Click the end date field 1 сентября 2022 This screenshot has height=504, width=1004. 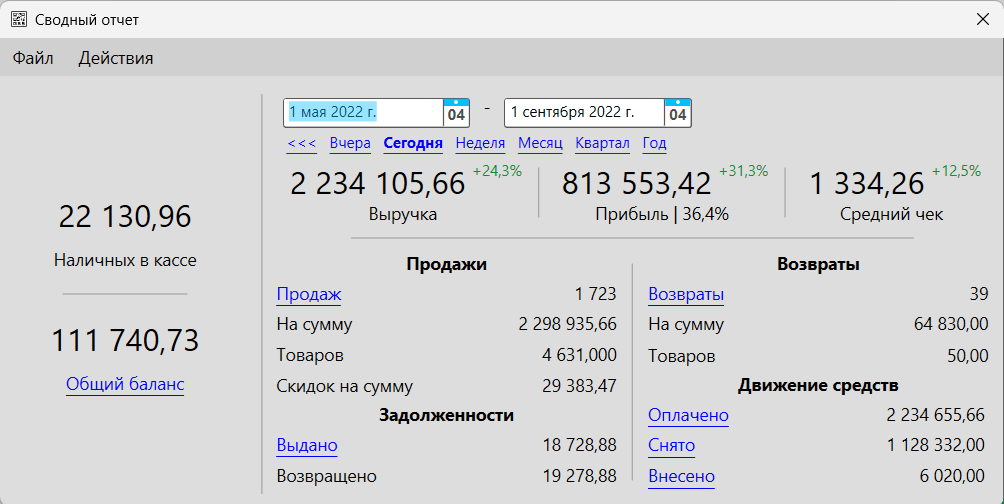[x=583, y=113]
